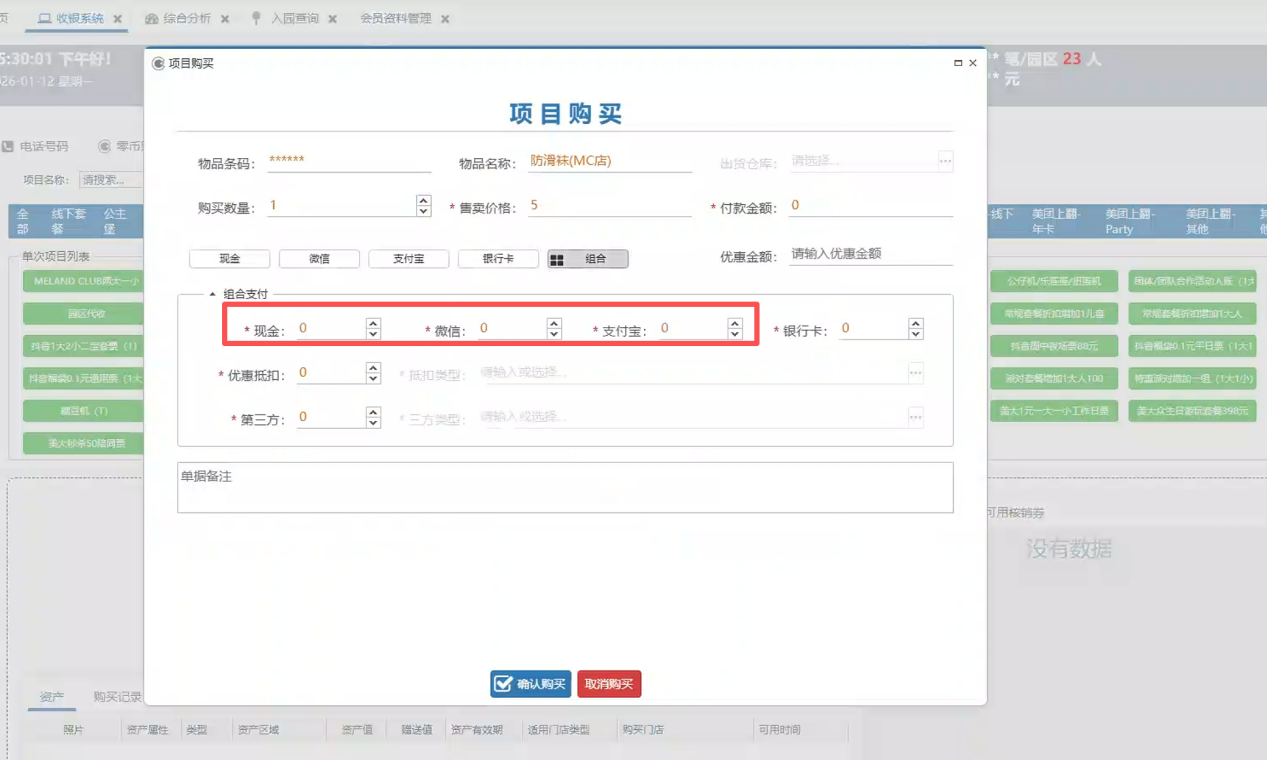The image size is (1267, 760).
Task: Collapse the 组合支付 section triangle
Action: tap(212, 294)
